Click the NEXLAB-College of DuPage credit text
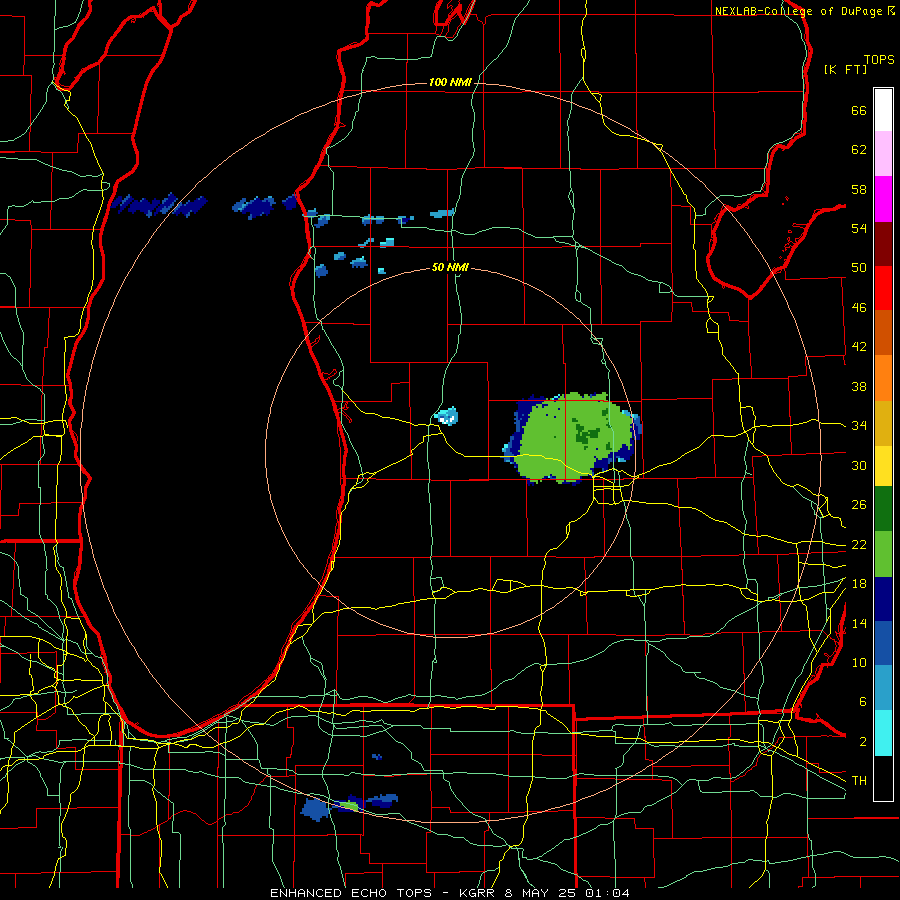 tap(798, 11)
